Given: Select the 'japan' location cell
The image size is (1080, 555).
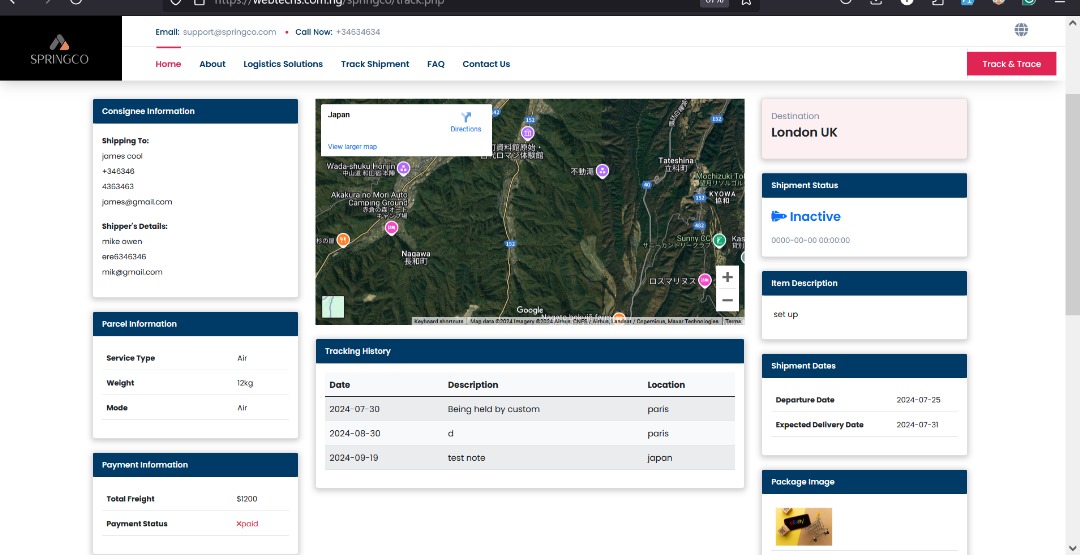Looking at the screenshot, I should 660,458.
